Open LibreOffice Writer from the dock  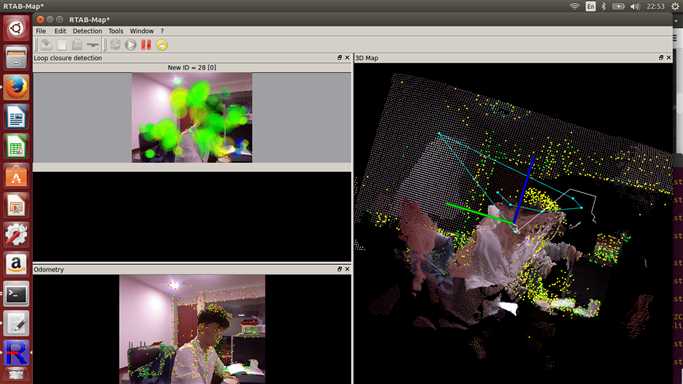tap(16, 117)
